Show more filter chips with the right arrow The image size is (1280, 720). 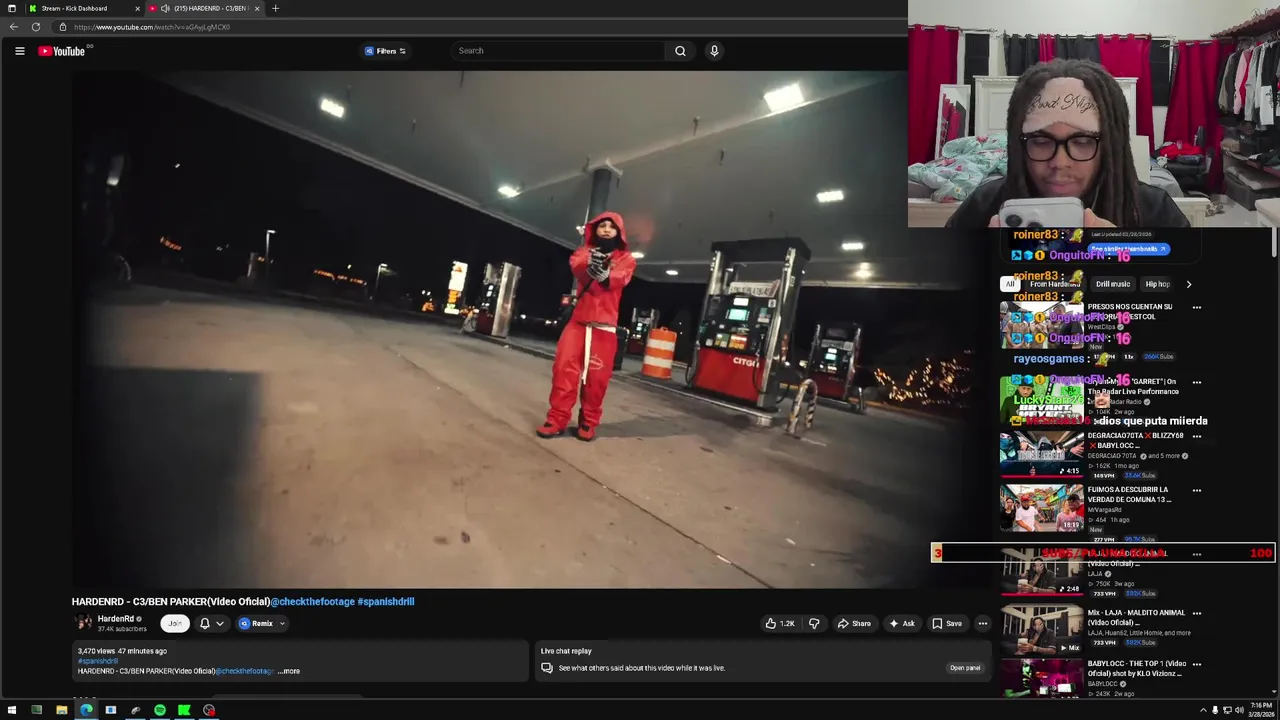click(1188, 284)
